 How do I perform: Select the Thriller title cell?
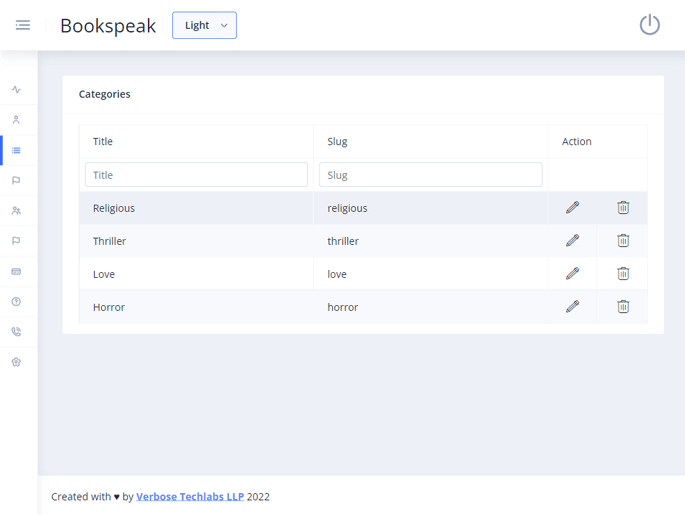coord(196,241)
